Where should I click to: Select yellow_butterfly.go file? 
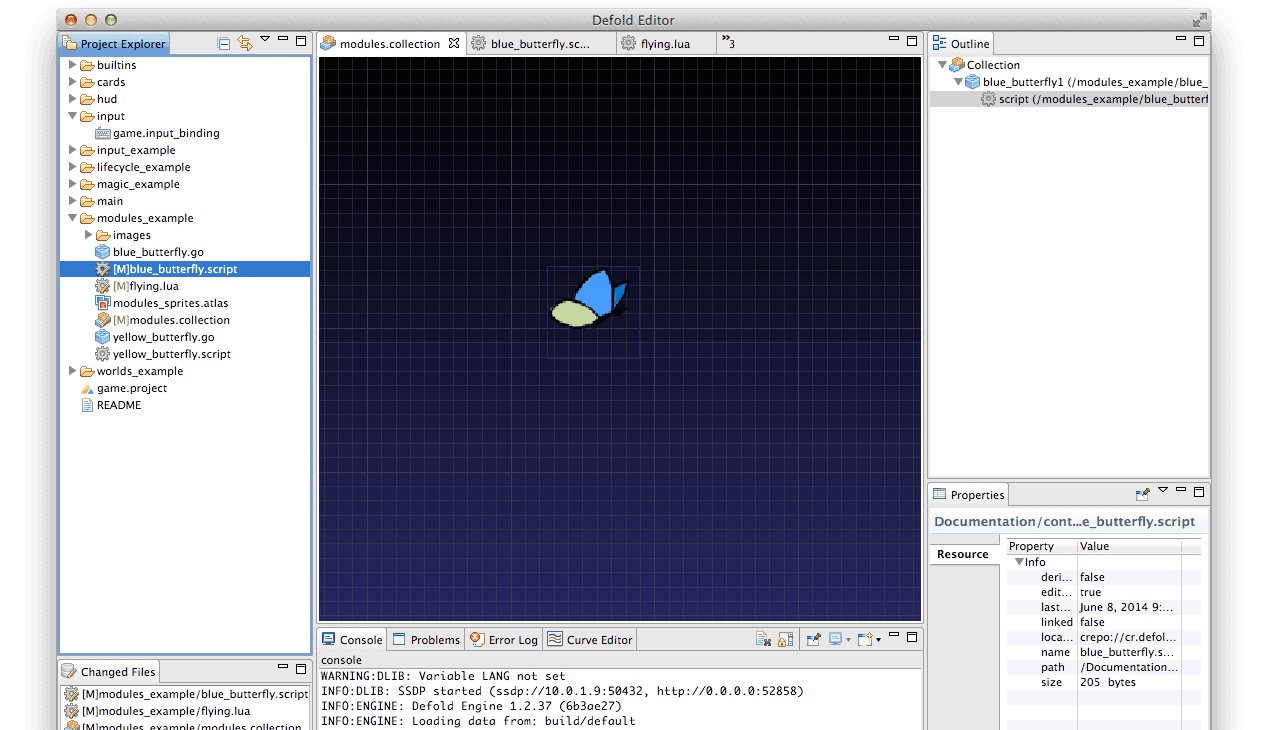(163, 337)
